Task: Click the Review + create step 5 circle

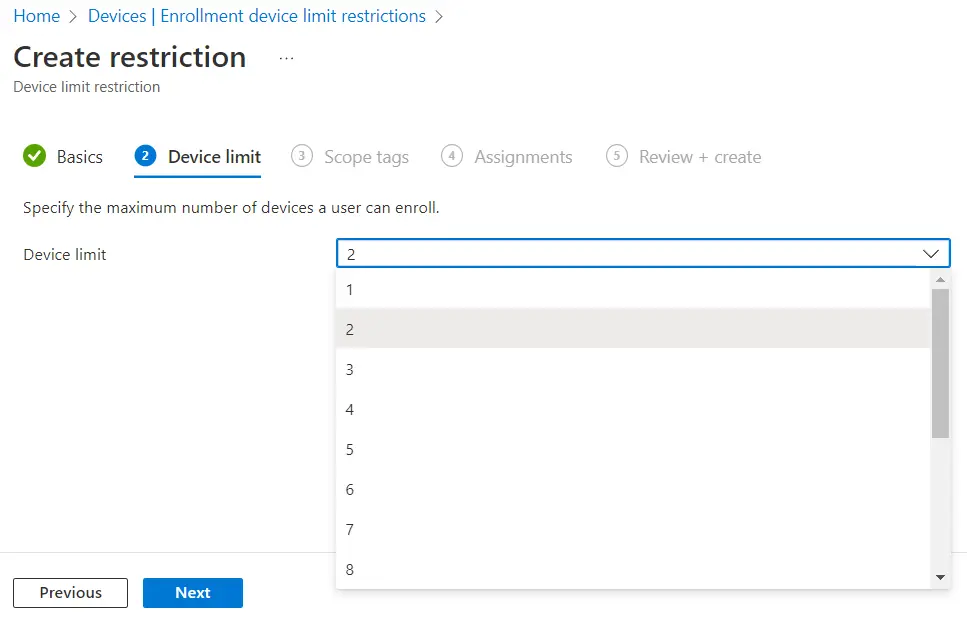Action: click(x=617, y=156)
